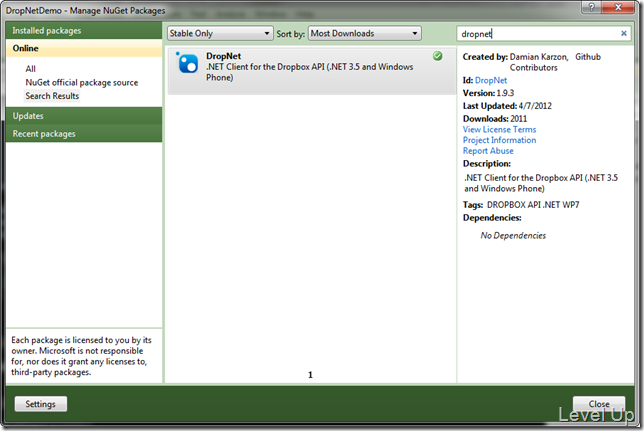Expand the Recent packages section
Image resolution: width=644 pixels, height=431 pixels.
[84, 134]
